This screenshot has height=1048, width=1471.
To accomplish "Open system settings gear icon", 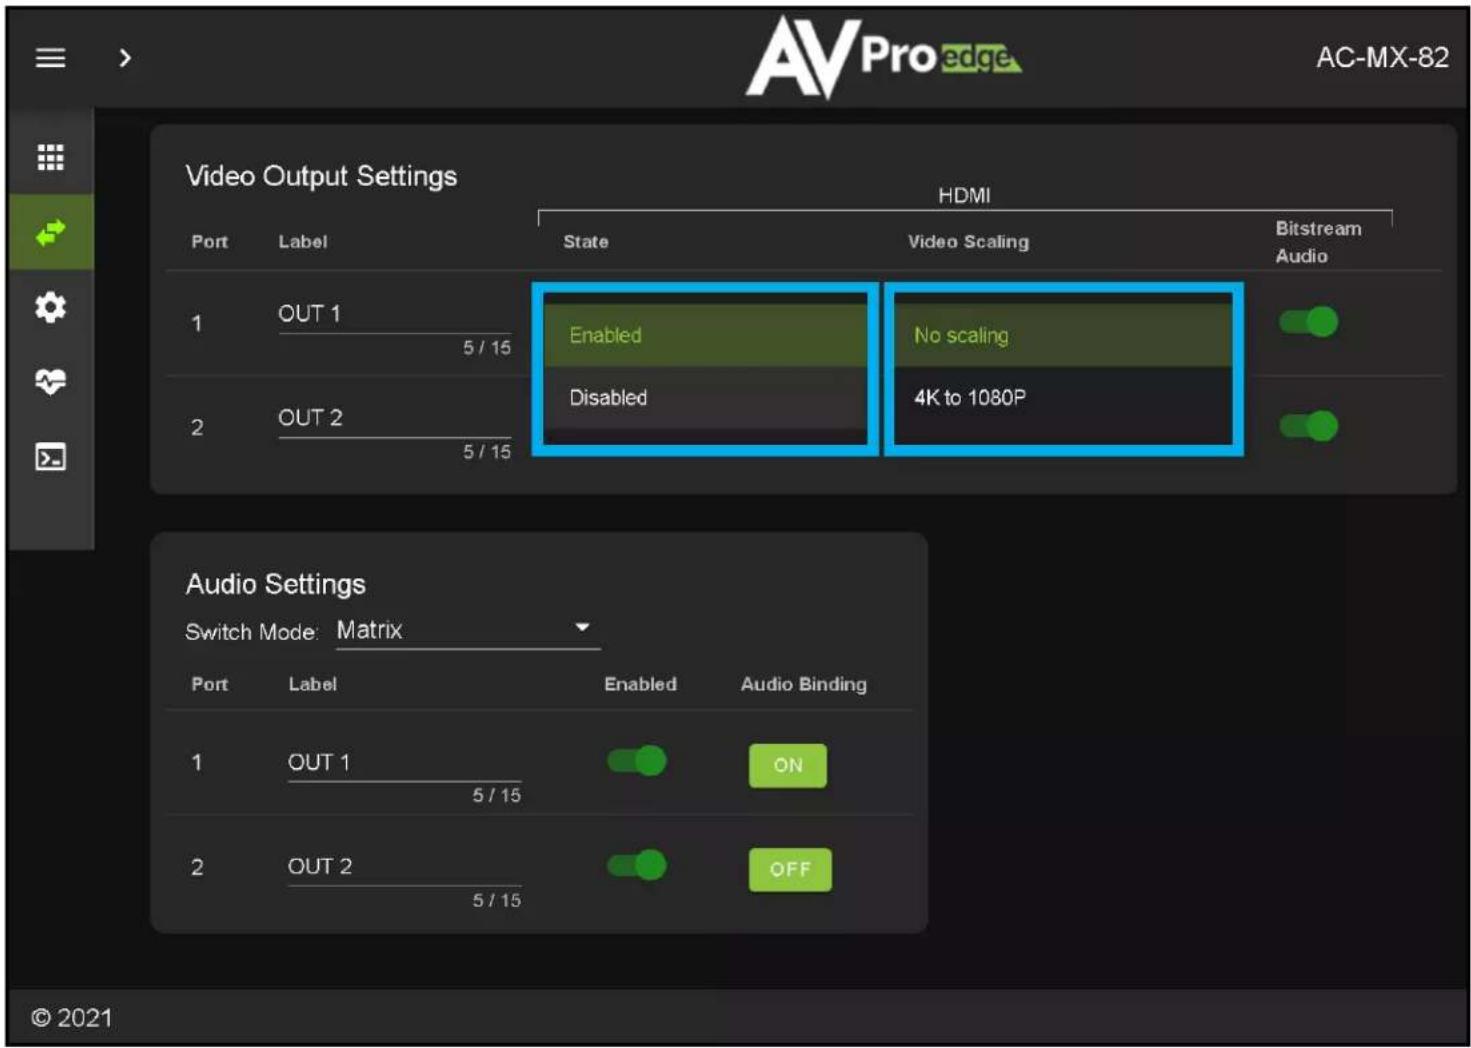I will click(x=50, y=307).
